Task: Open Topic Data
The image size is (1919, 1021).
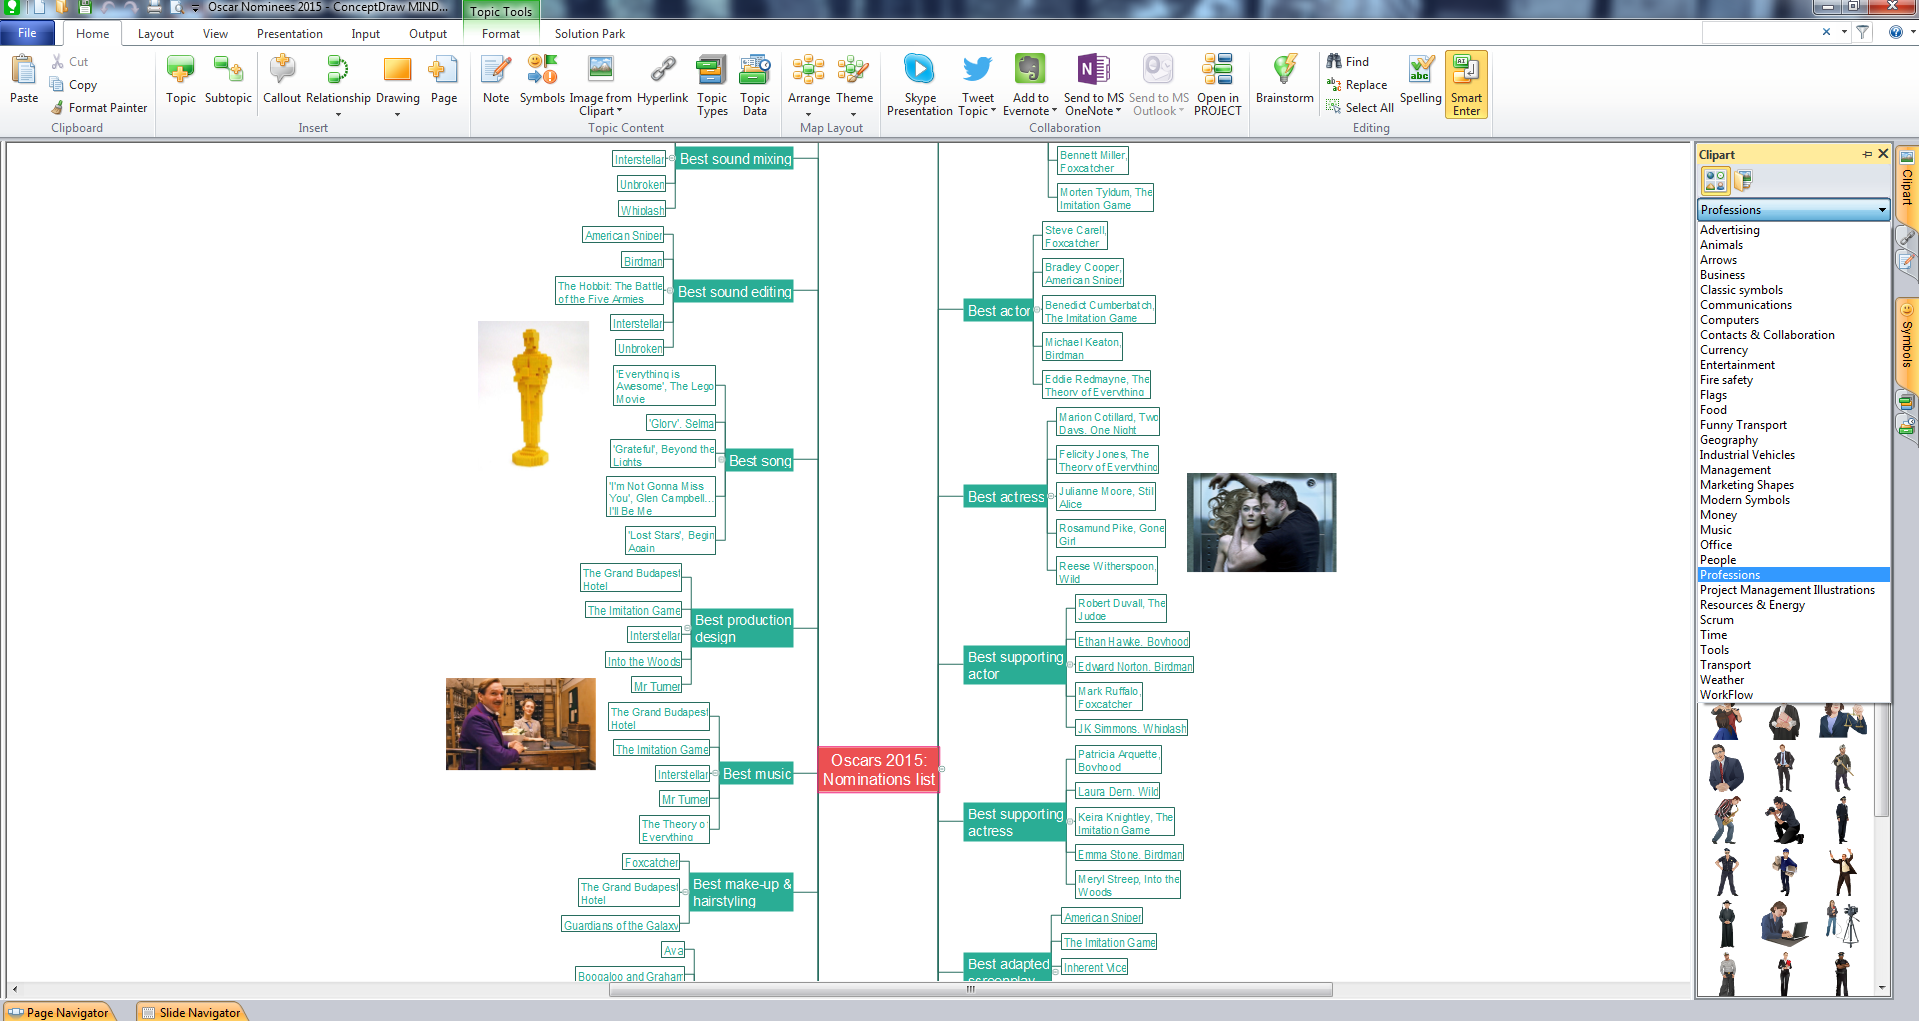Action: coord(755,86)
